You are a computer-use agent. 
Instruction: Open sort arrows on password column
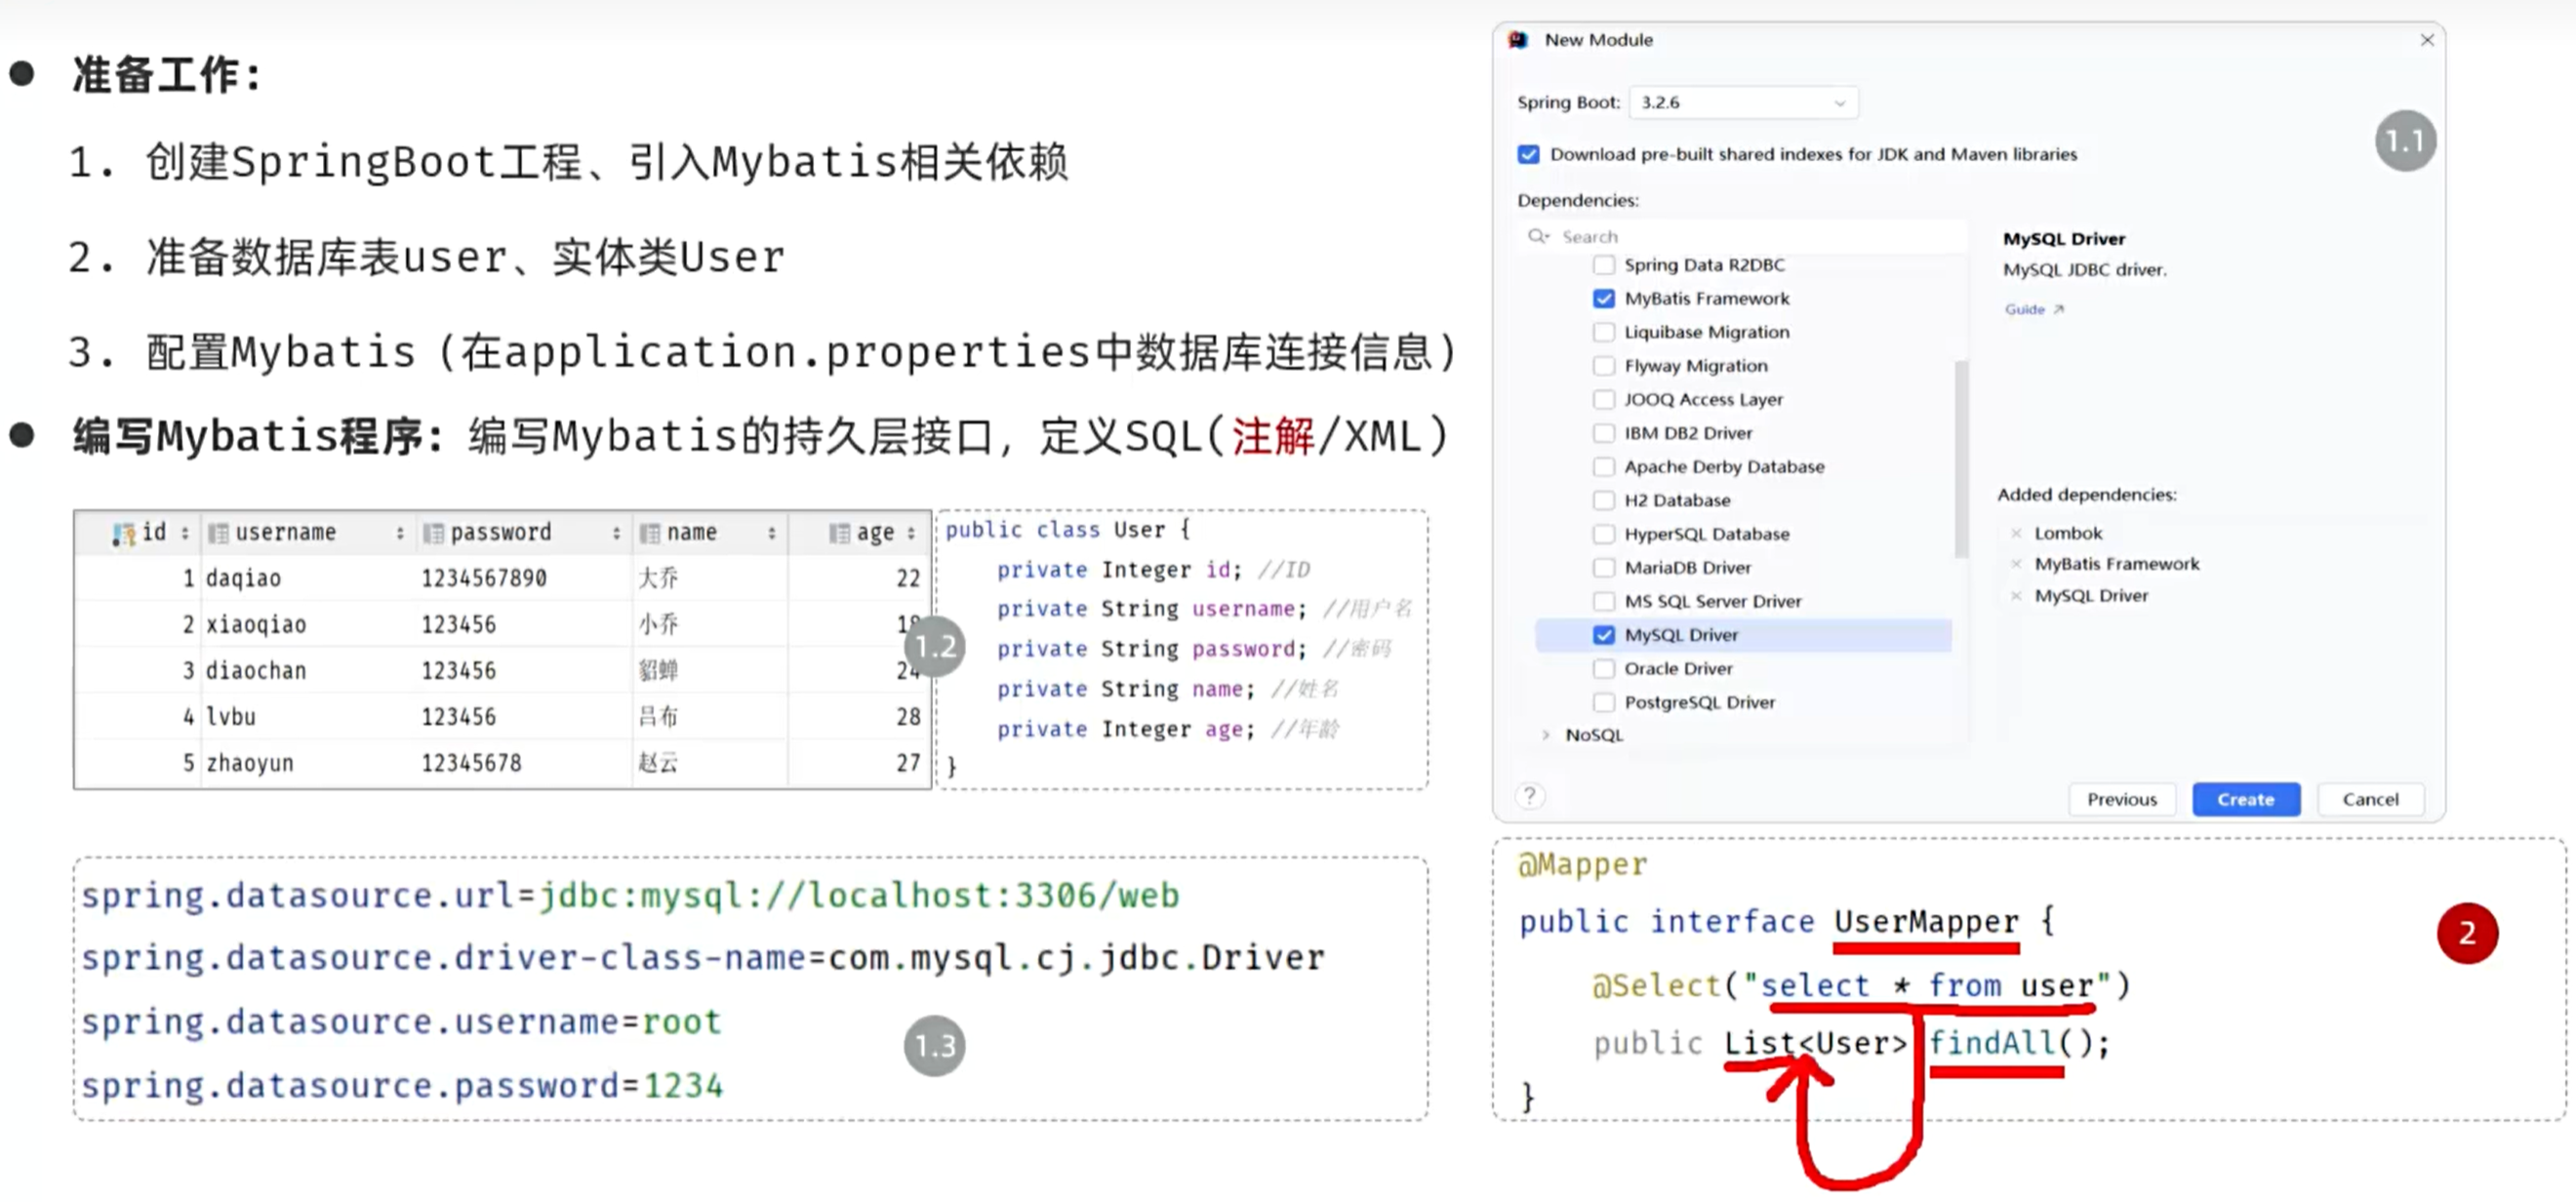tap(616, 533)
